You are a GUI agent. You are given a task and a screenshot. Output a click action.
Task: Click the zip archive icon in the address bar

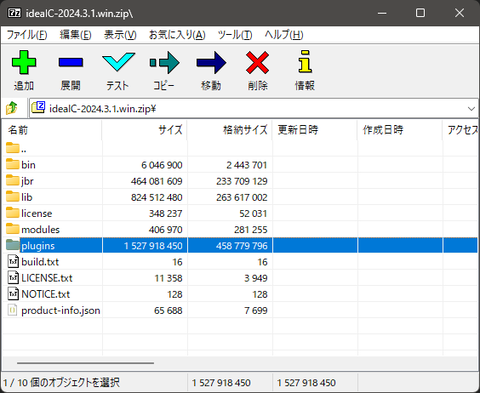(38, 108)
